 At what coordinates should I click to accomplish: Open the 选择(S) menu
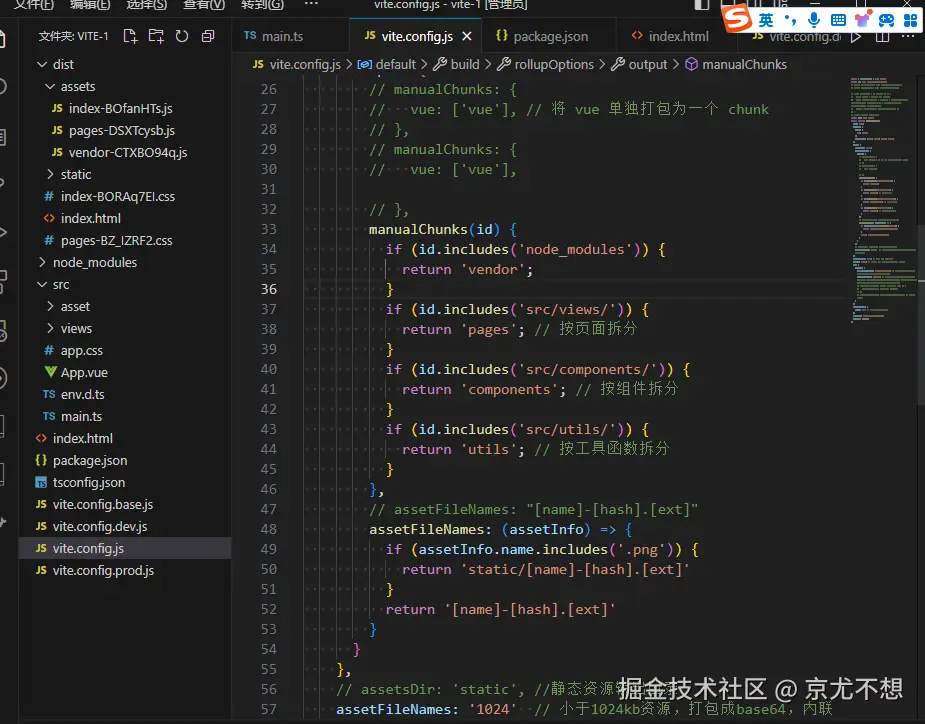coord(146,5)
